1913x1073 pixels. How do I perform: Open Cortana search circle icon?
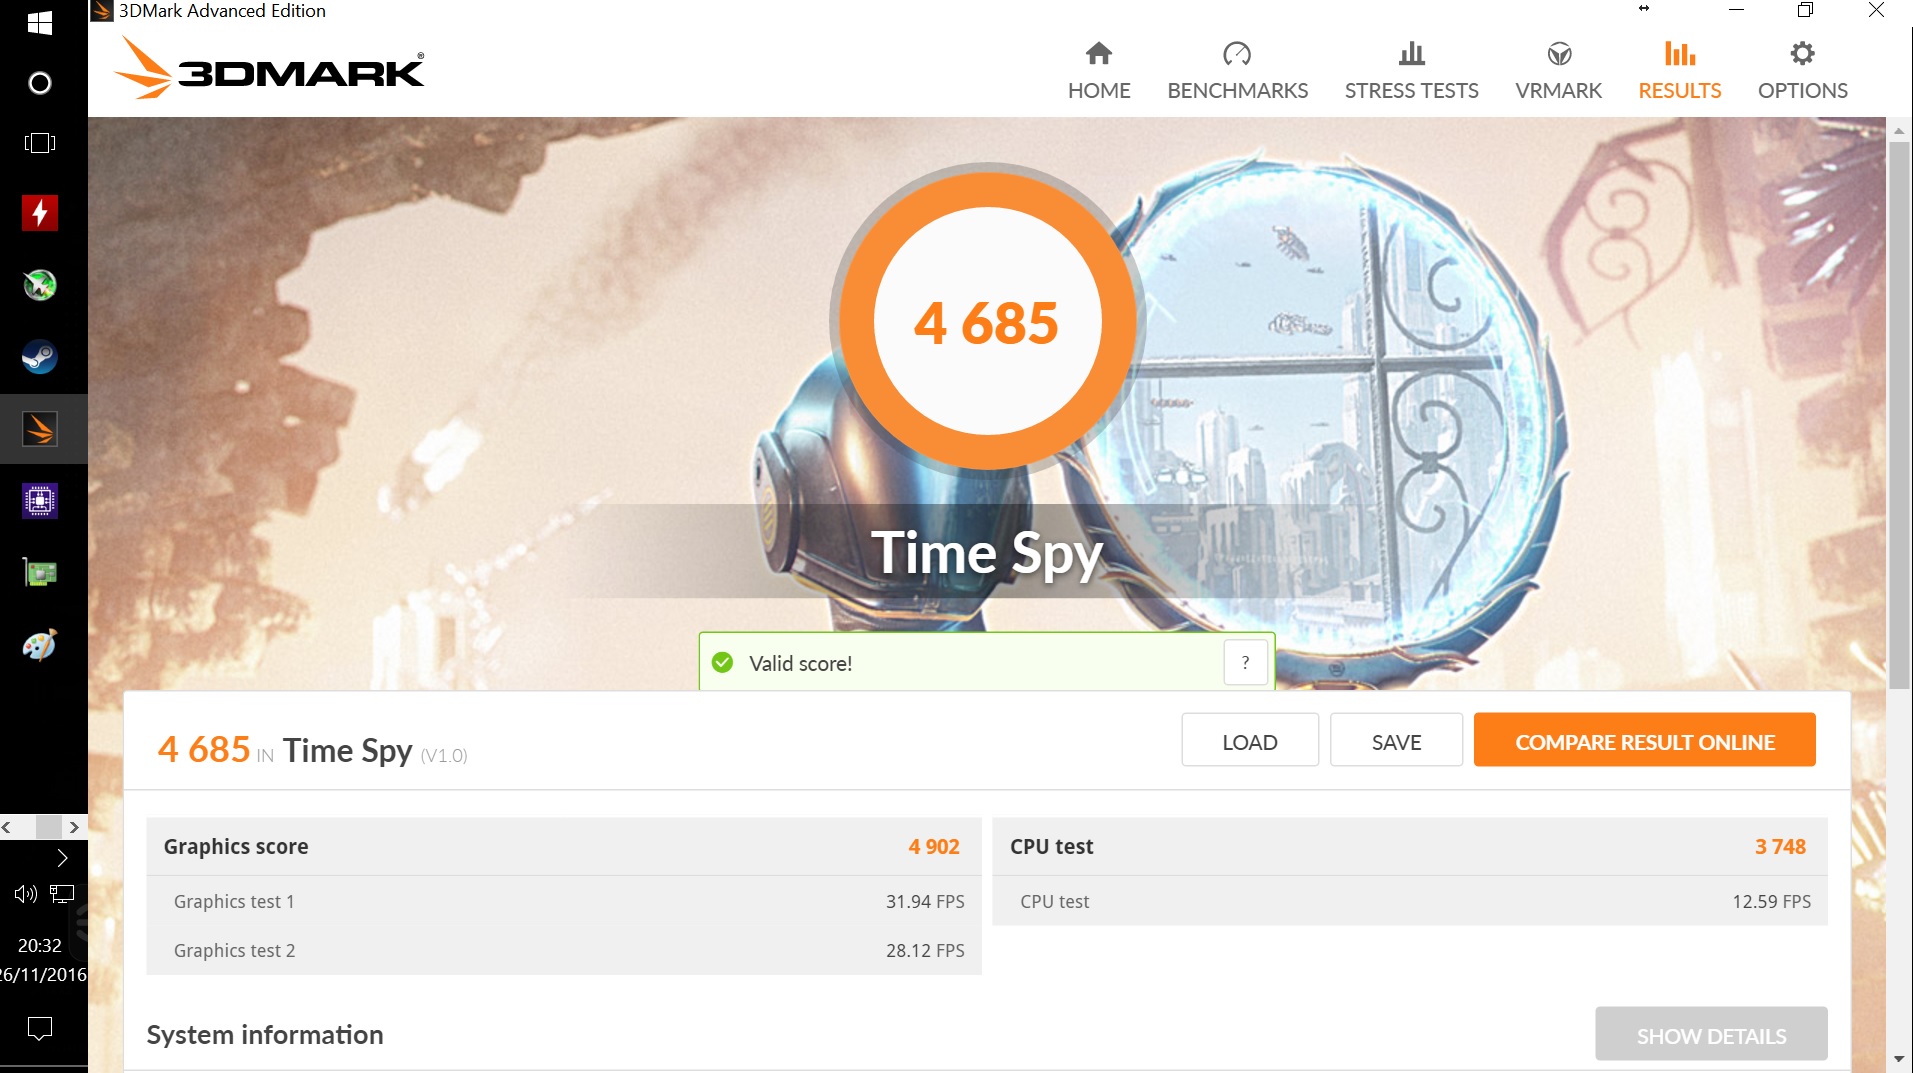(40, 83)
